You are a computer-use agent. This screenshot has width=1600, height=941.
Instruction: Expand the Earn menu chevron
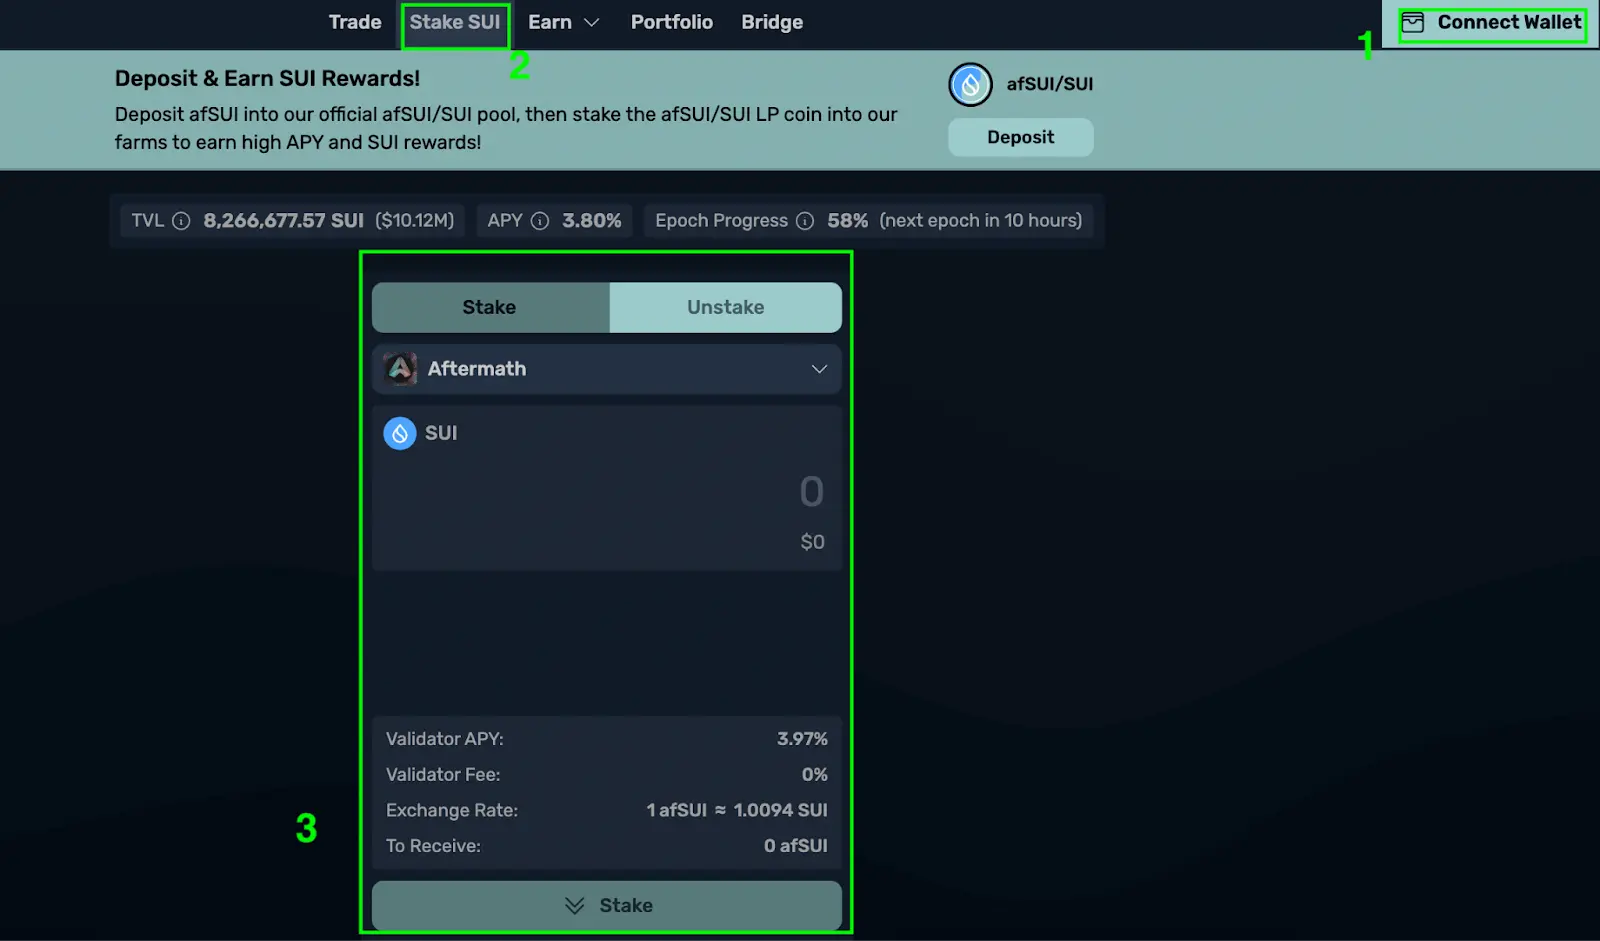592,22
